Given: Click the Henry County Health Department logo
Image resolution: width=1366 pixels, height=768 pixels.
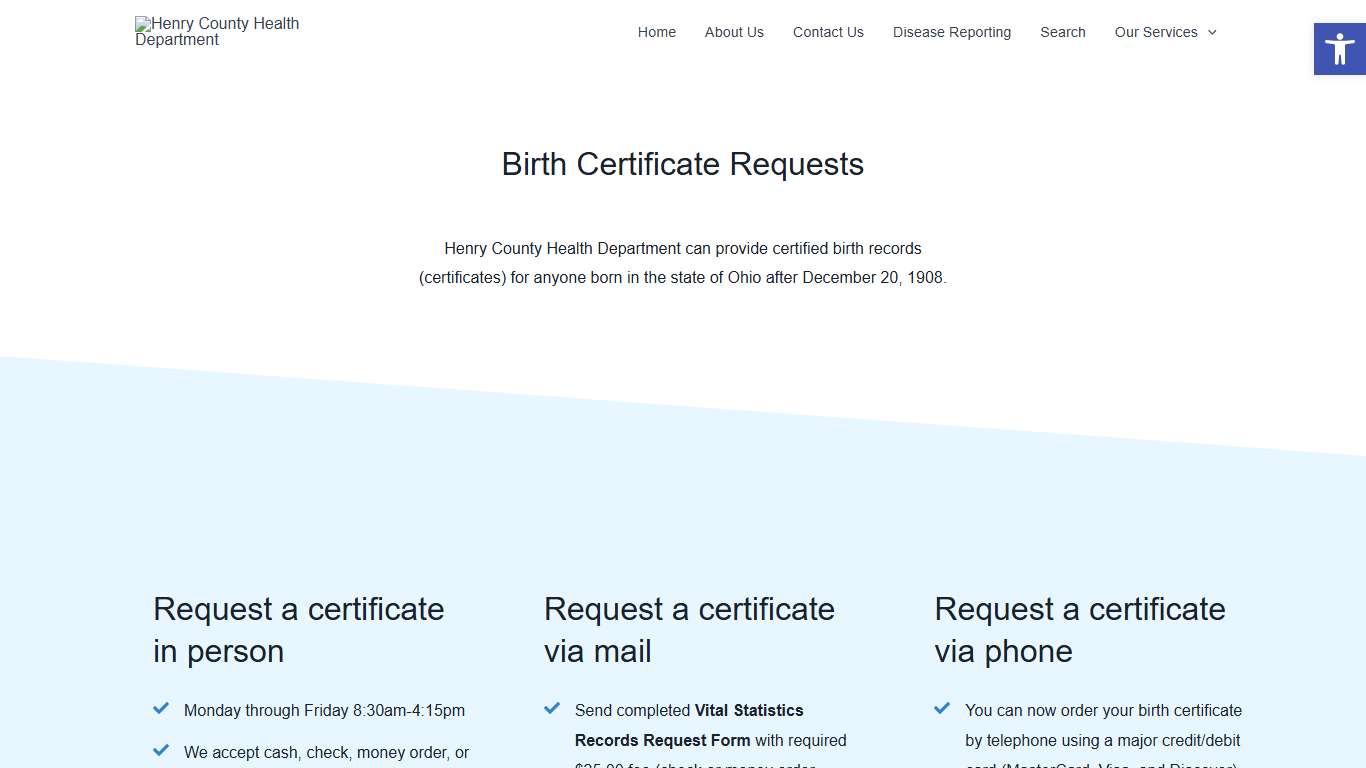Looking at the screenshot, I should 217,31.
